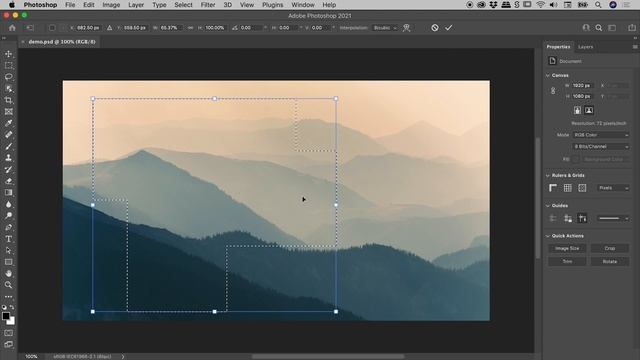Set canvas orientation to landscape
640x360 pixels.
[x=589, y=110]
